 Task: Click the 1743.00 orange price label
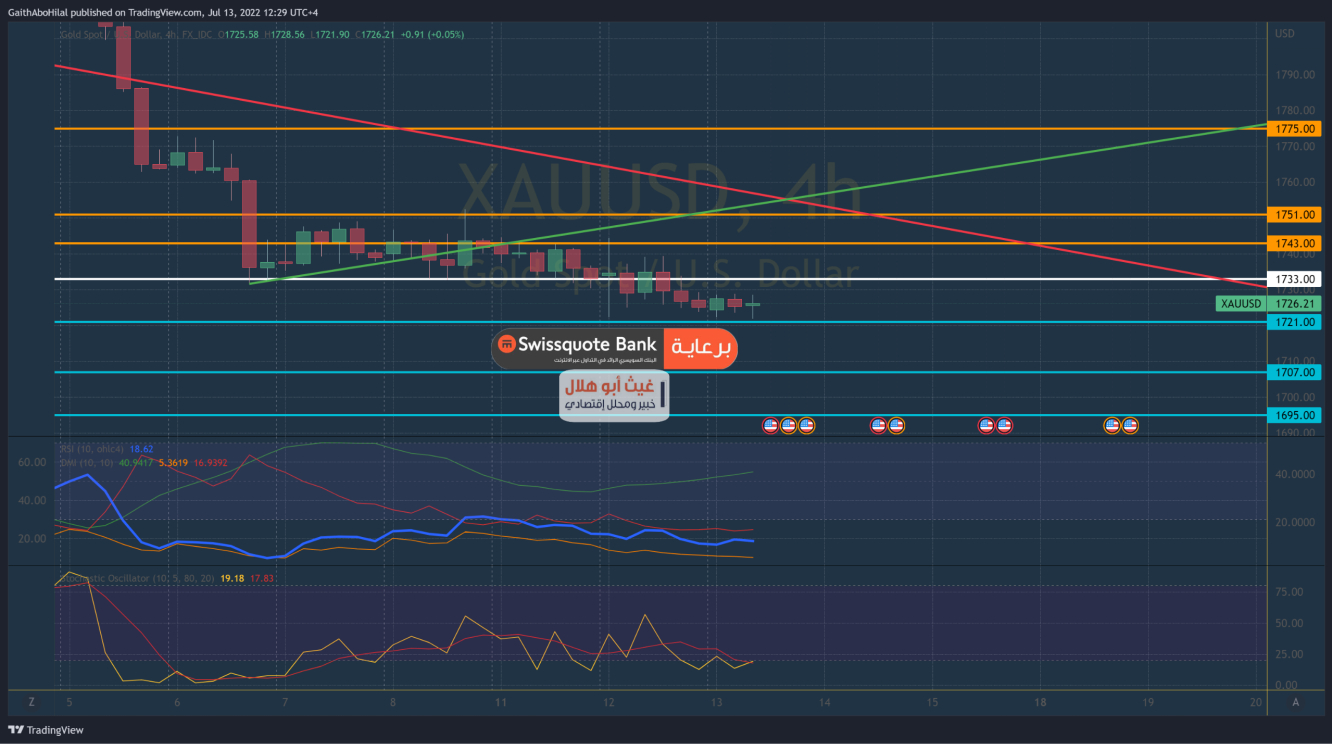tap(1293, 243)
